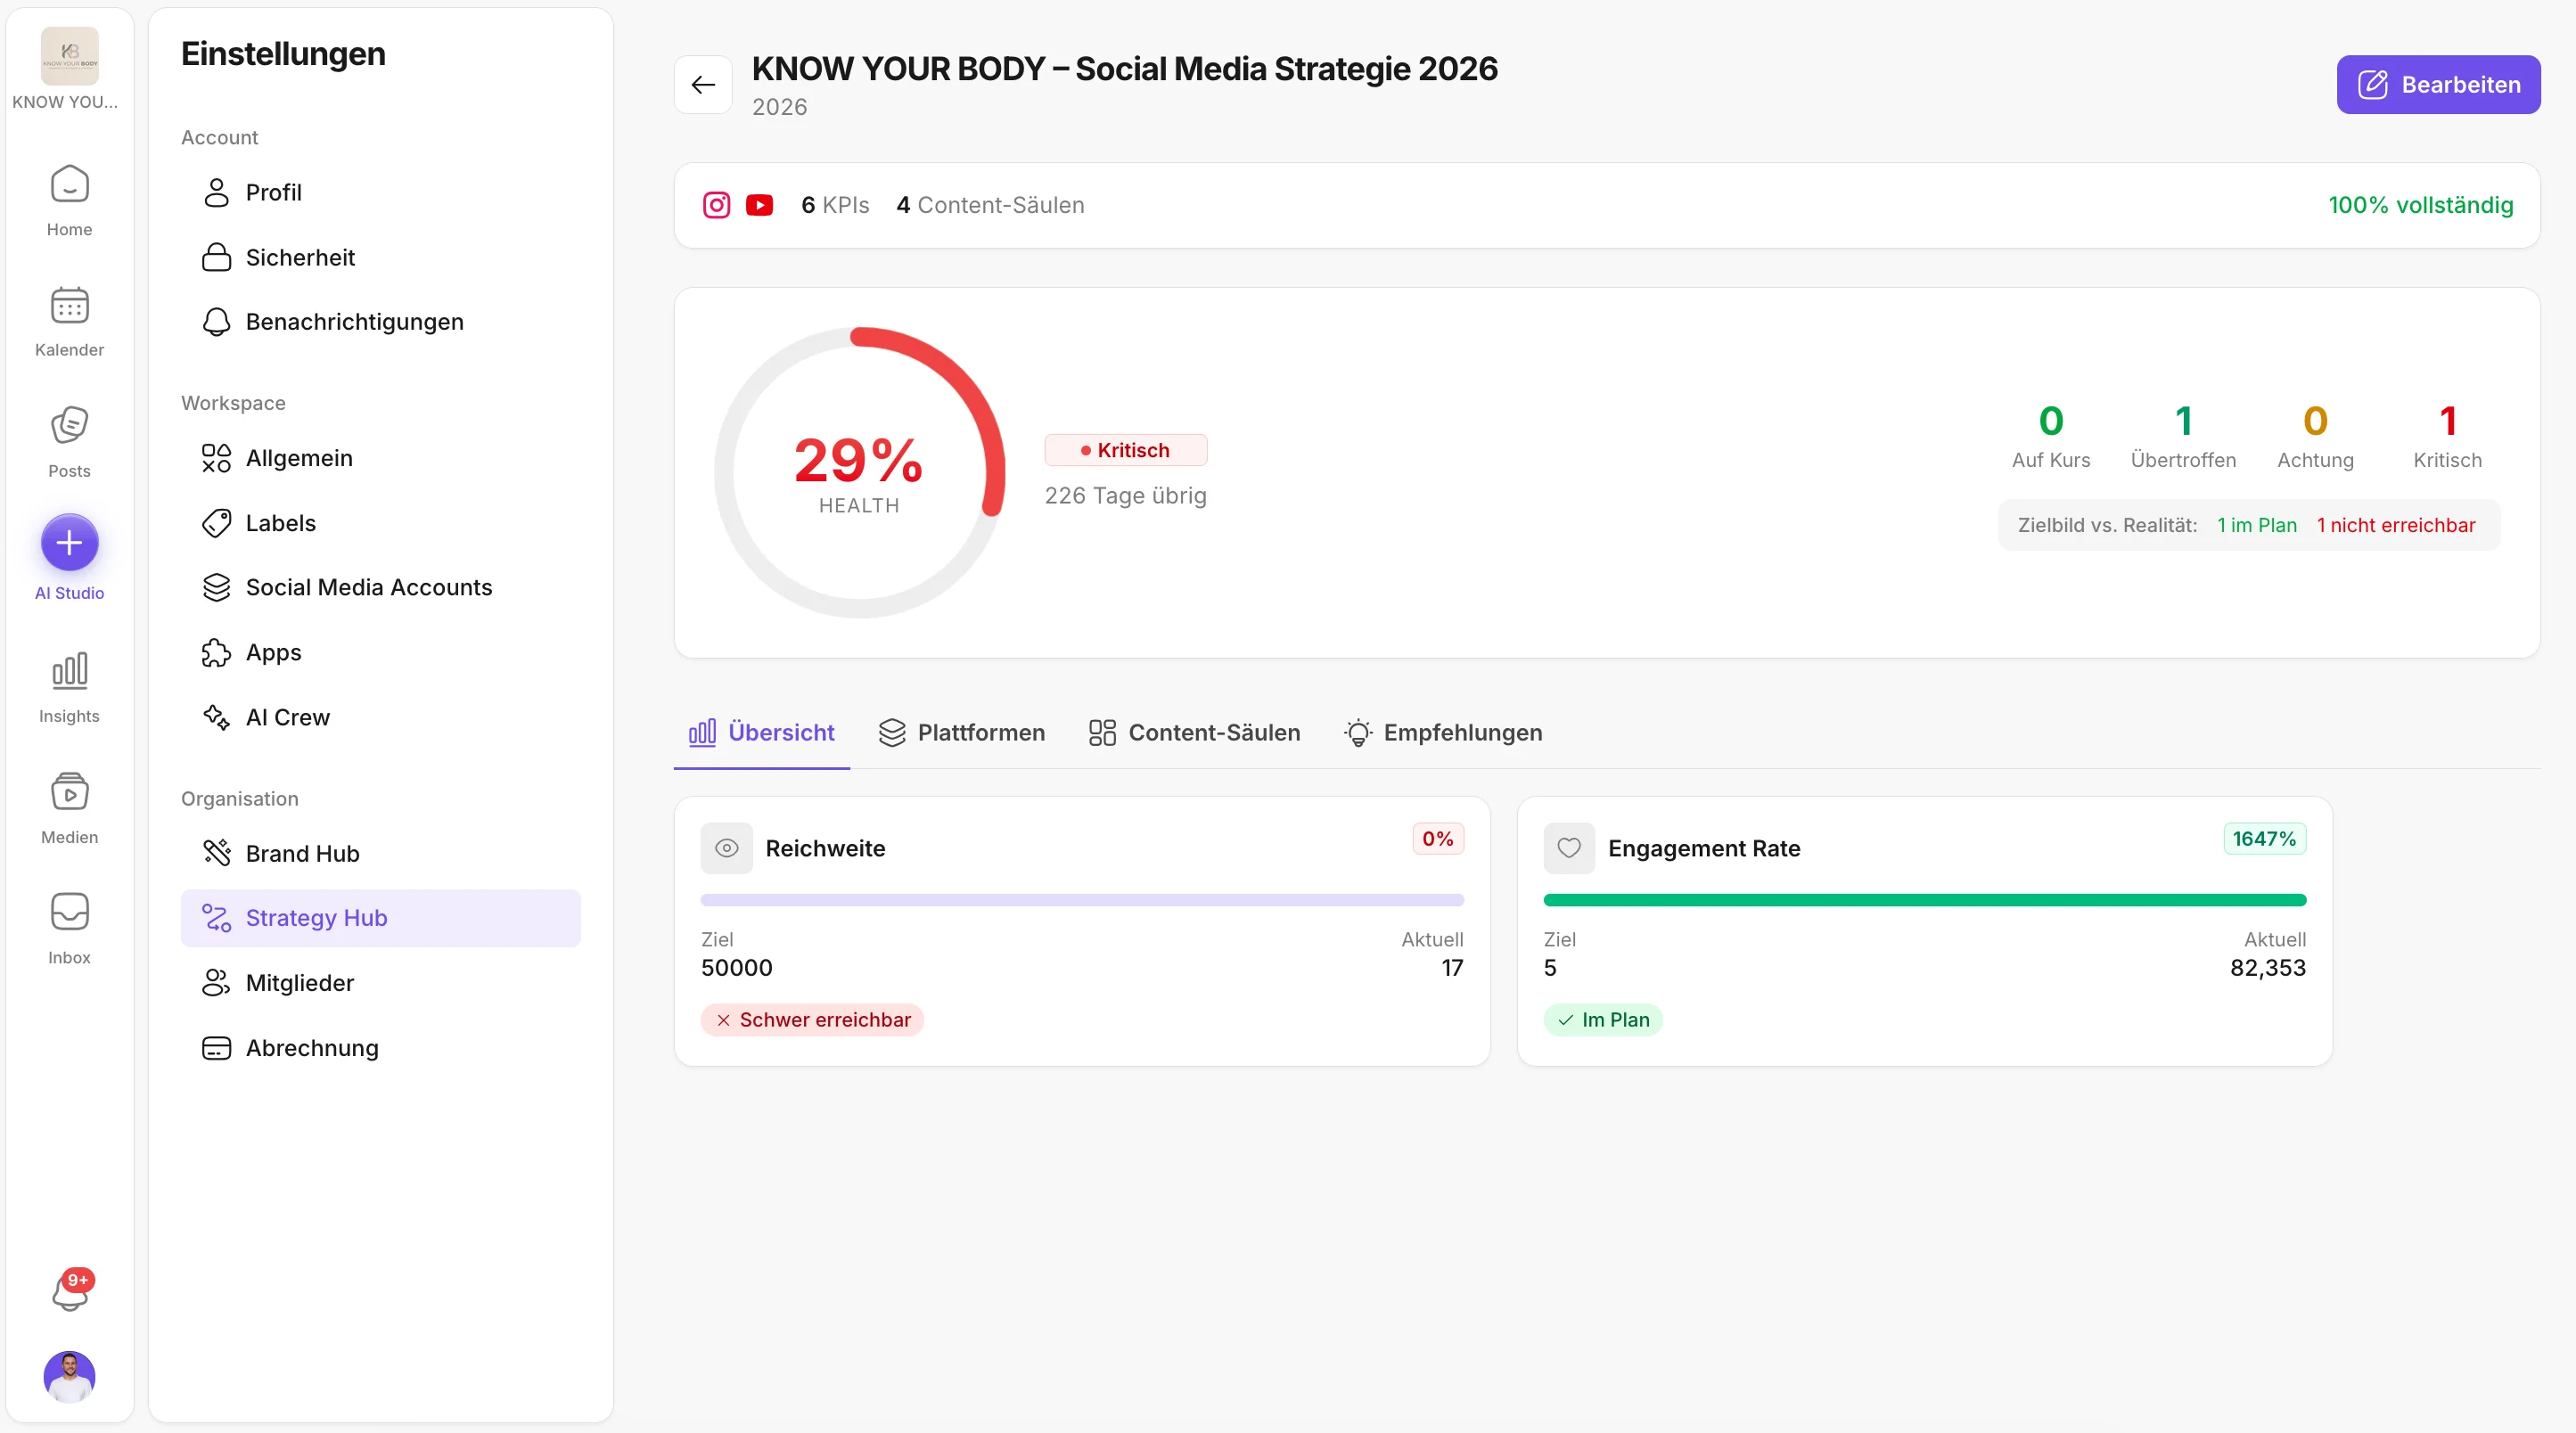
Task: Click 226 Tage übrig text
Action: tap(1125, 496)
